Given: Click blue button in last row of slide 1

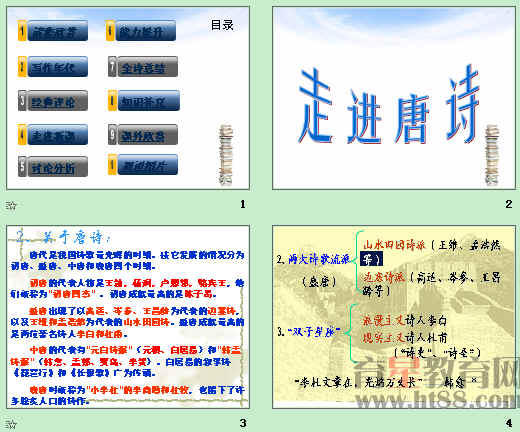Looking at the screenshot, I should coord(143,165).
